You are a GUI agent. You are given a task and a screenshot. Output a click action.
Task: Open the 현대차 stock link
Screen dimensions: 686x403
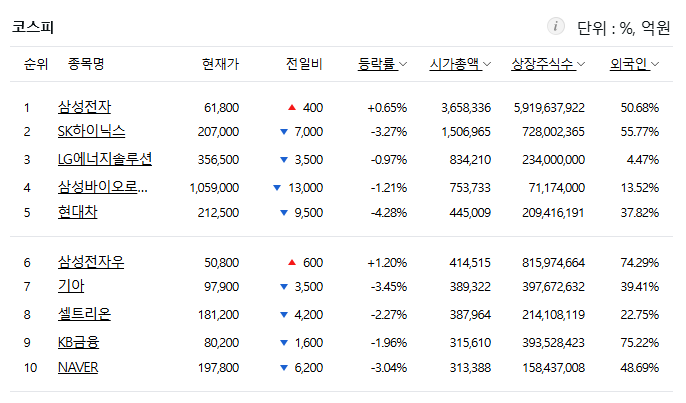77,212
